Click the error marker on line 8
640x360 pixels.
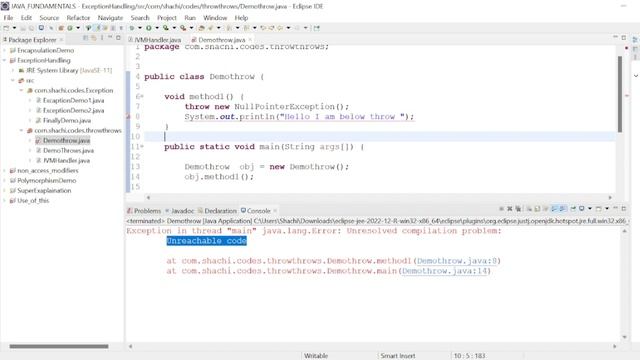pyautogui.click(x=128, y=116)
